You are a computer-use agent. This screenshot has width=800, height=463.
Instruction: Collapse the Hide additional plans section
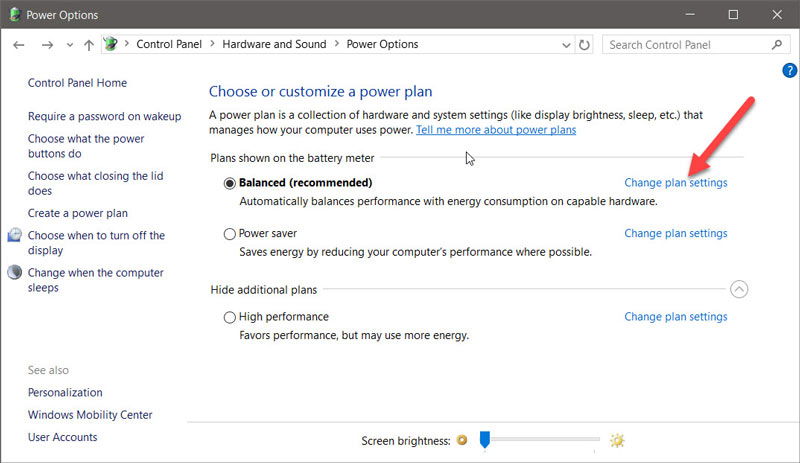739,289
